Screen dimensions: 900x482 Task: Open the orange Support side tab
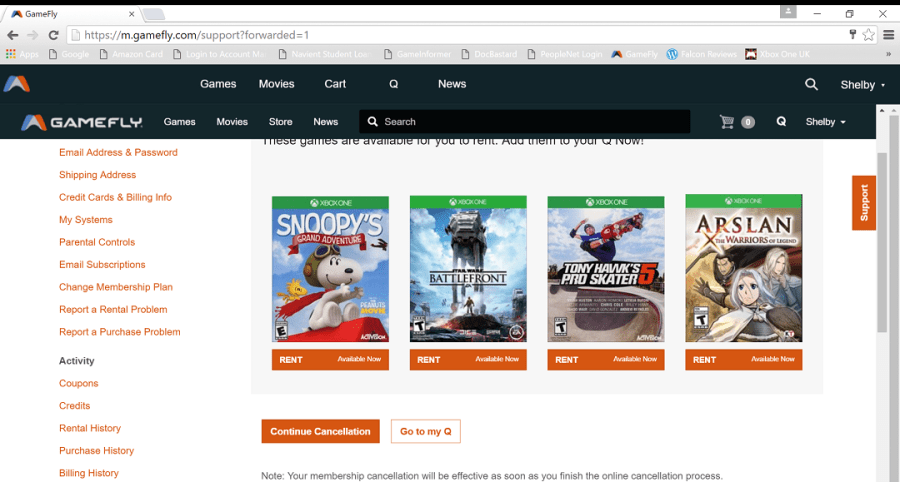click(x=864, y=203)
